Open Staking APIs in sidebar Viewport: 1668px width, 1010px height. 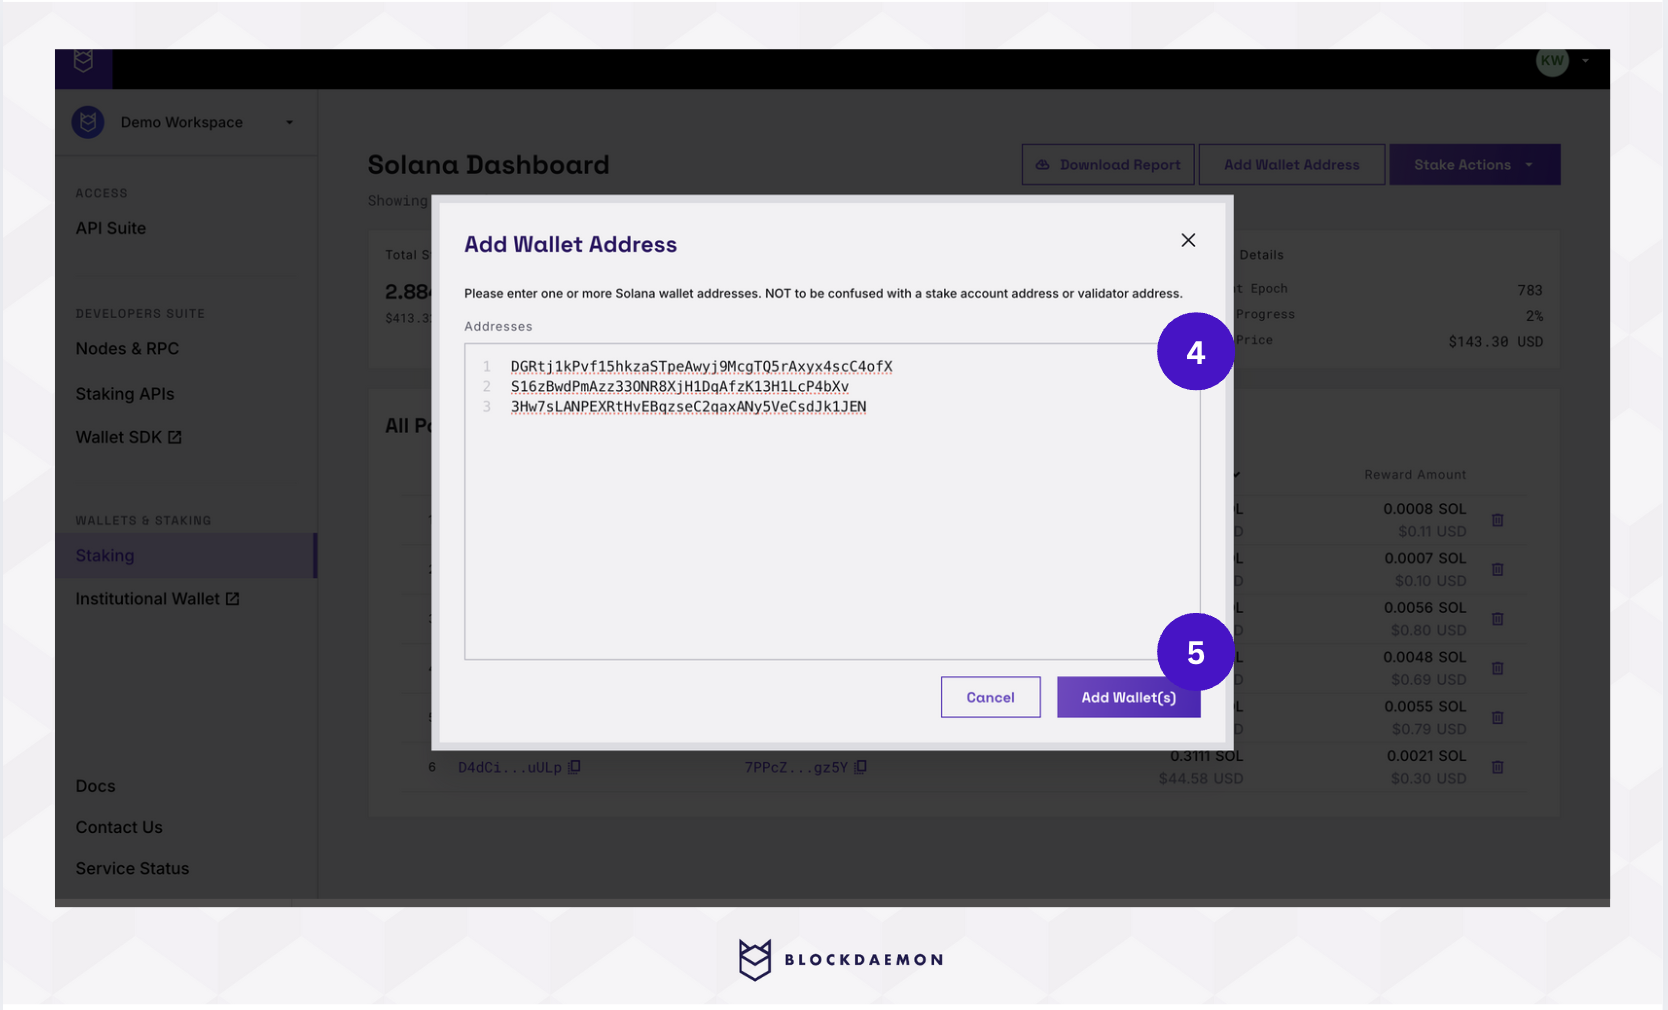click(125, 394)
